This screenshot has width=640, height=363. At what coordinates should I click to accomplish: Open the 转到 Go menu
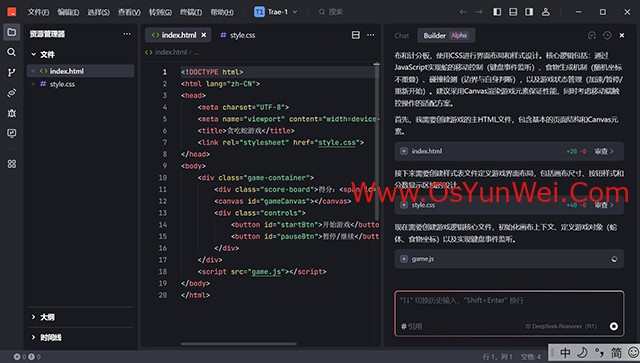point(160,12)
